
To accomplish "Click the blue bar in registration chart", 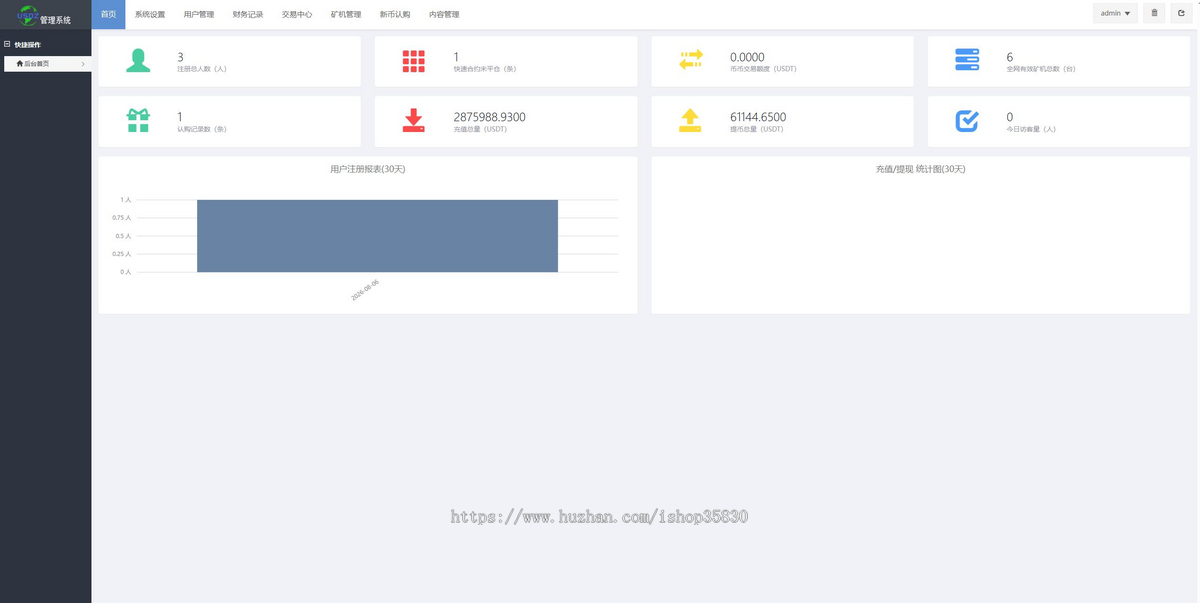I will (x=377, y=236).
